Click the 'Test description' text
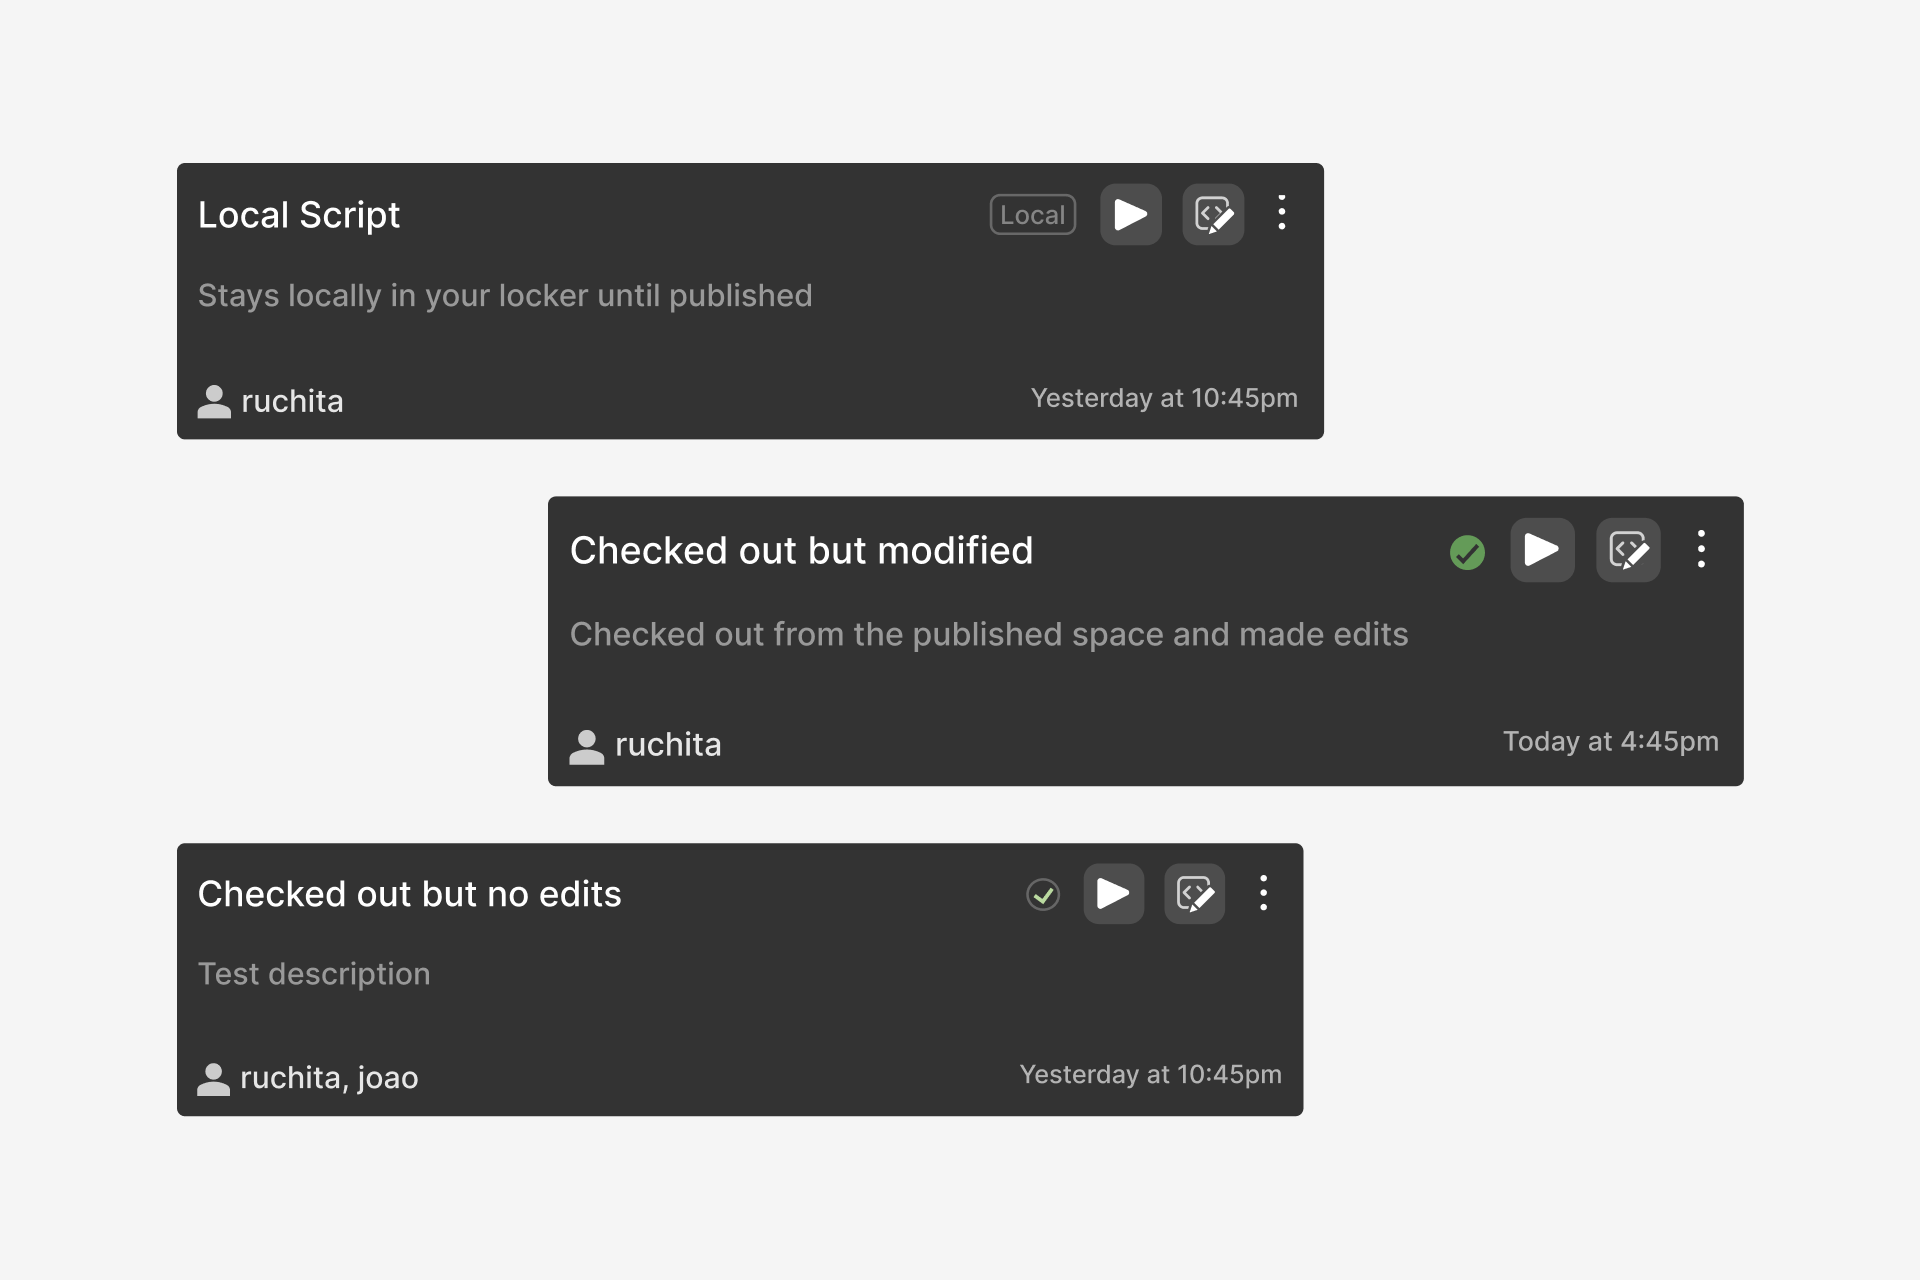 [x=314, y=974]
